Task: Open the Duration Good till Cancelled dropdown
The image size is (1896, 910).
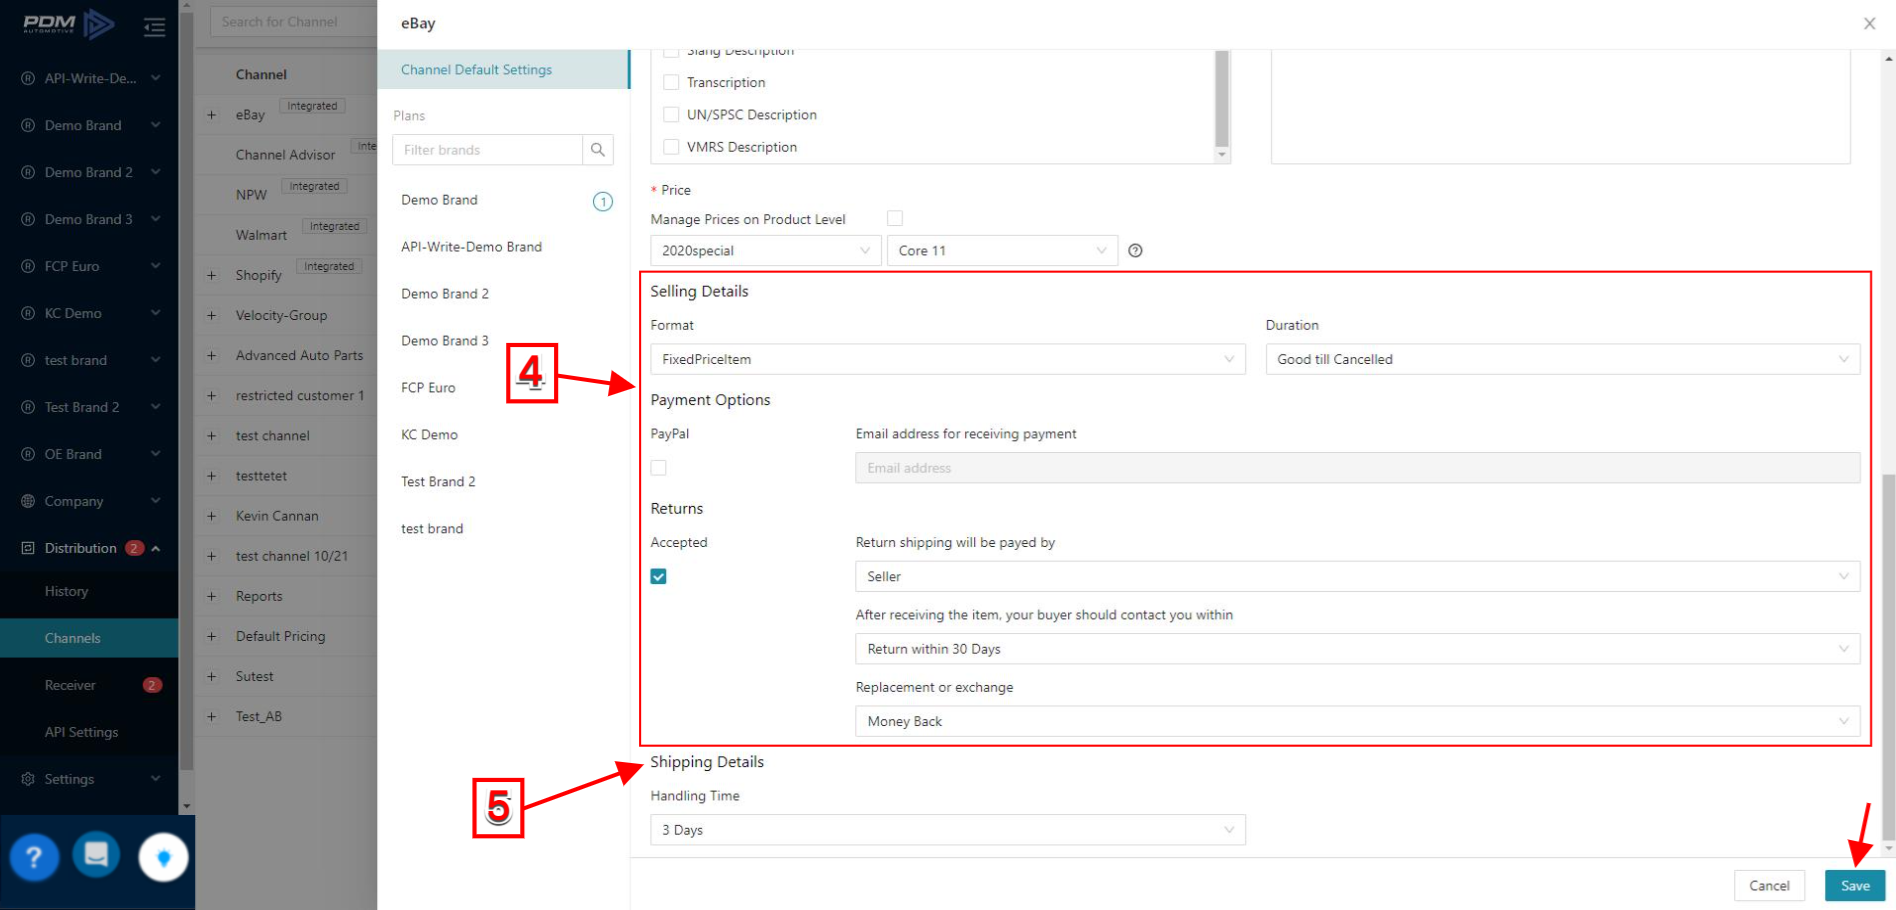Action: click(x=1563, y=359)
